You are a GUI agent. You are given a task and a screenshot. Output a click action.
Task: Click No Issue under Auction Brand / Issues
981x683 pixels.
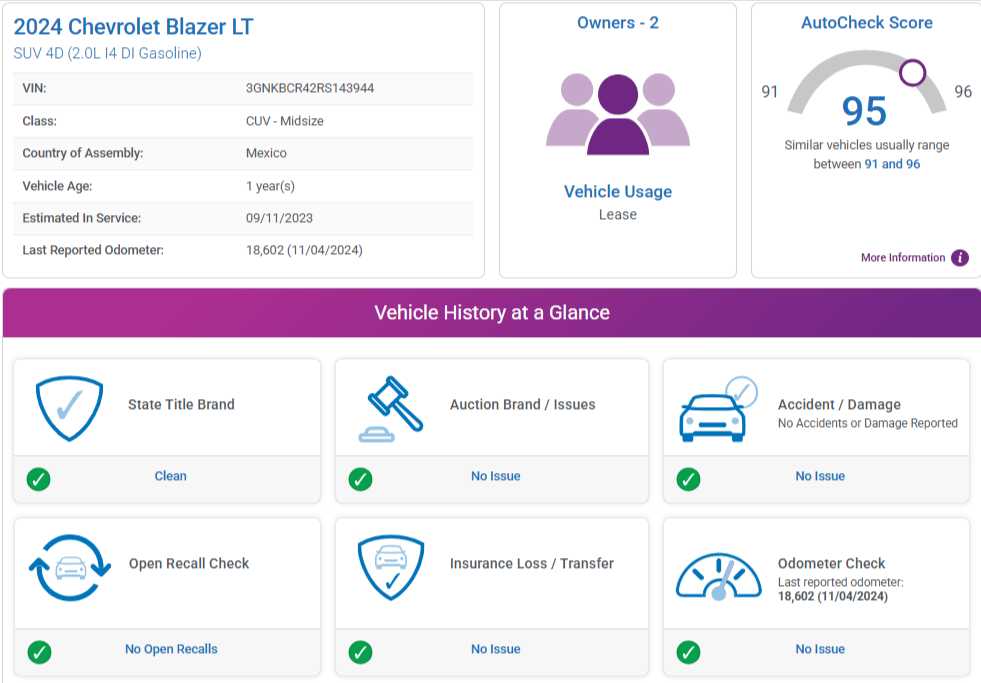click(x=495, y=476)
